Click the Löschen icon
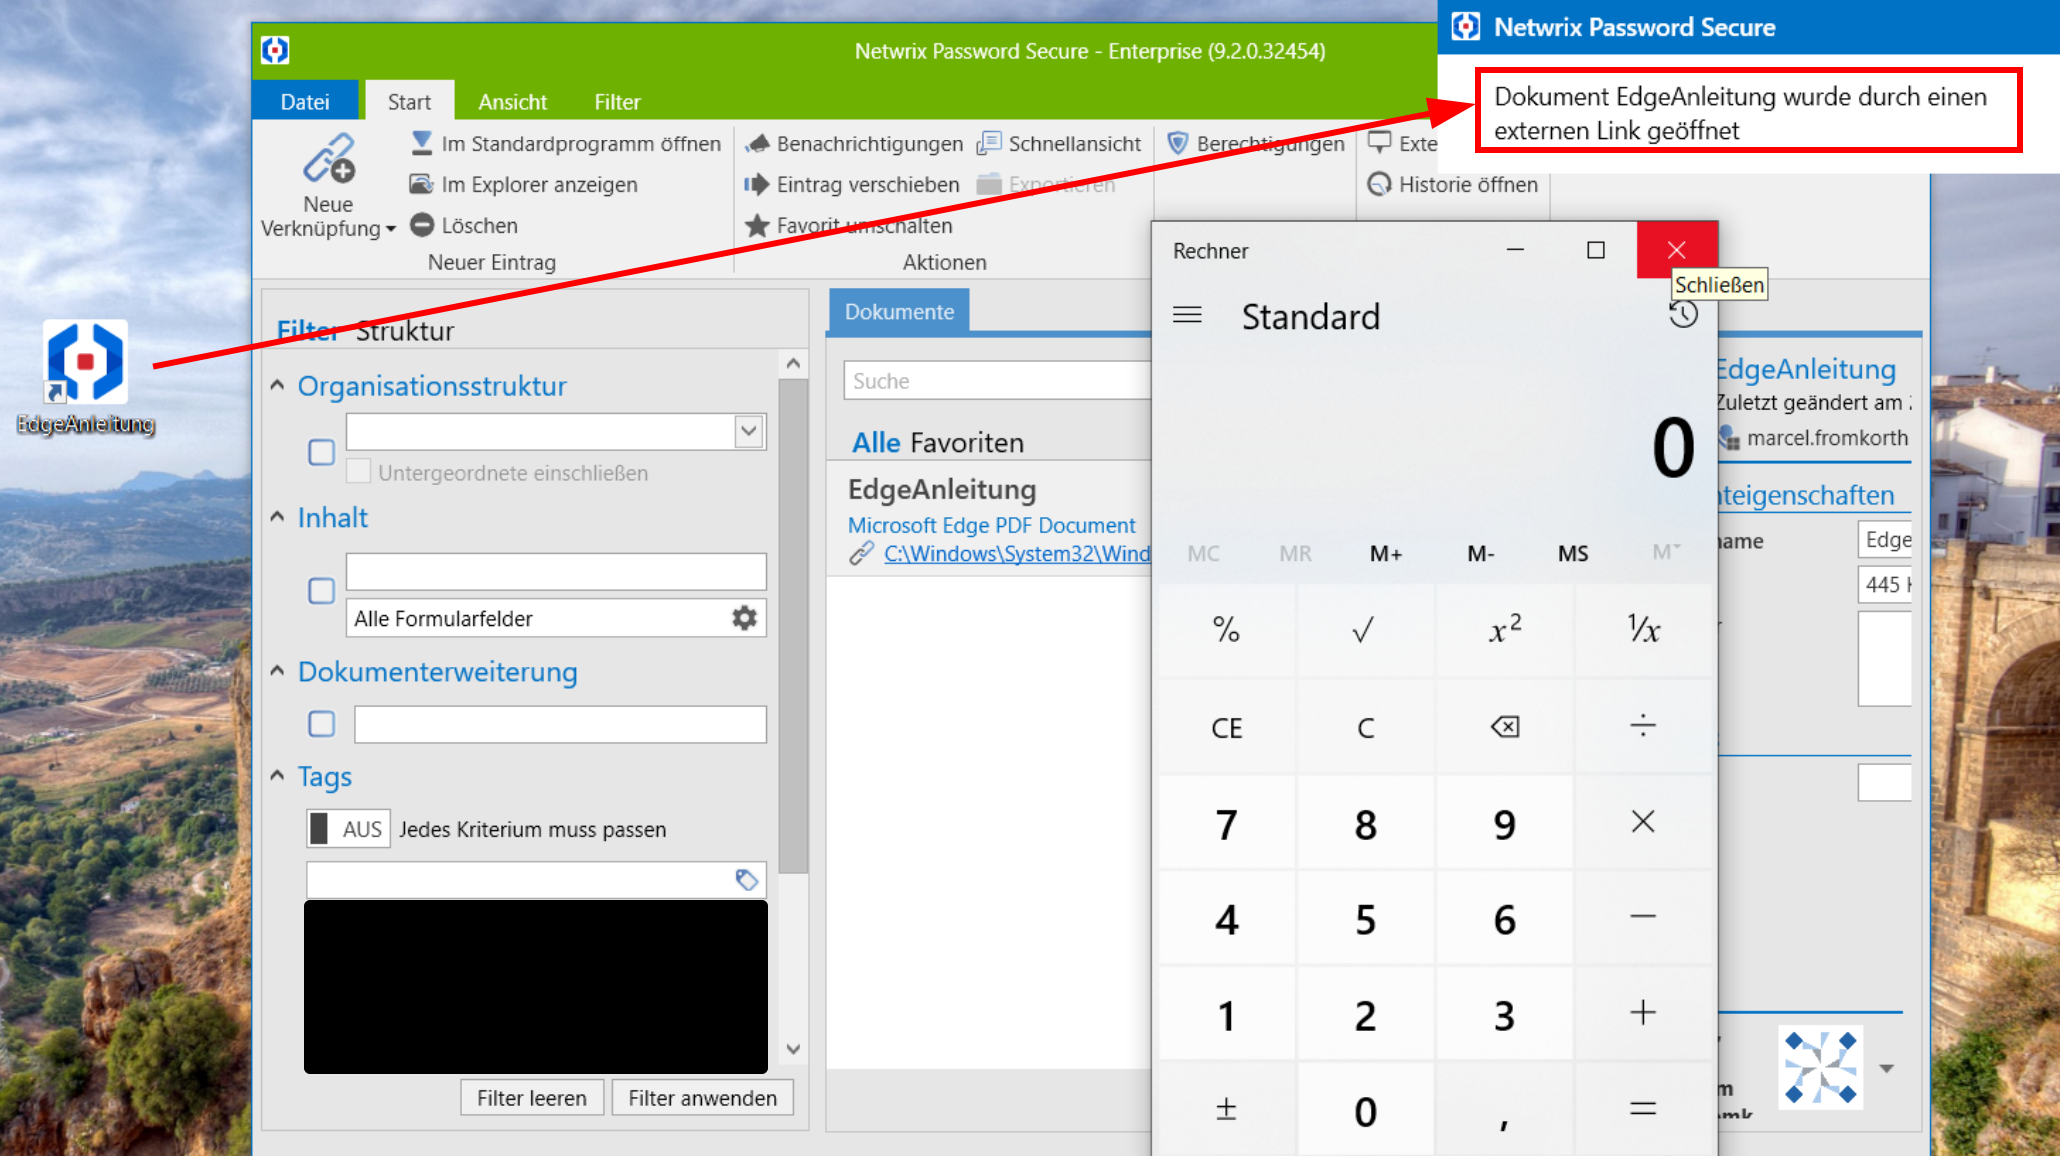Screen dimensions: 2060x1156 423,225
